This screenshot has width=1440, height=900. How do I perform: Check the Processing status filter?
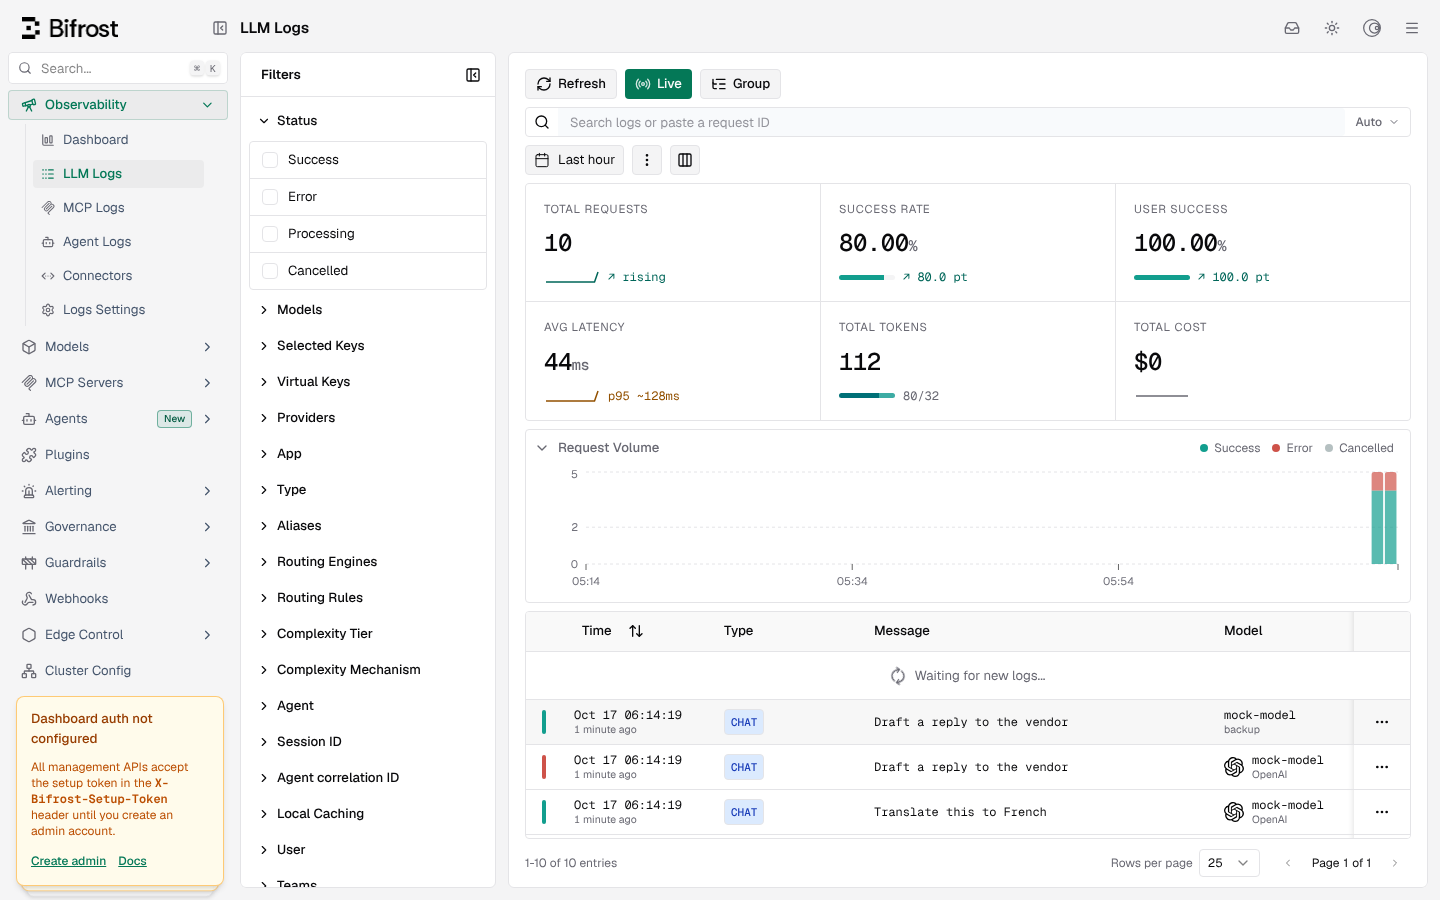click(x=270, y=234)
